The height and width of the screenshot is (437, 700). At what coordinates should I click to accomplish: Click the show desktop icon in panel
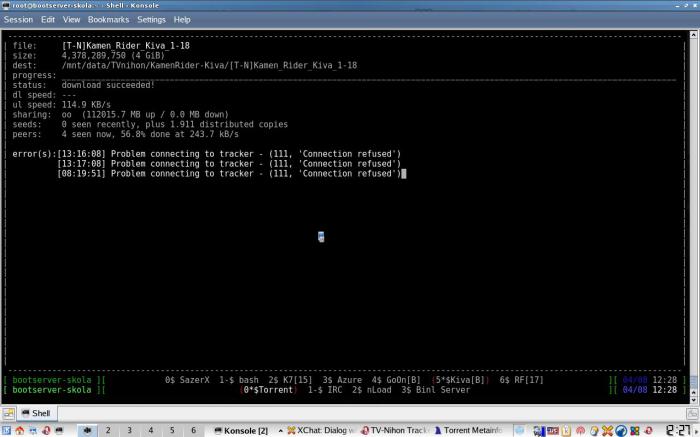pyautogui.click(x=33, y=430)
